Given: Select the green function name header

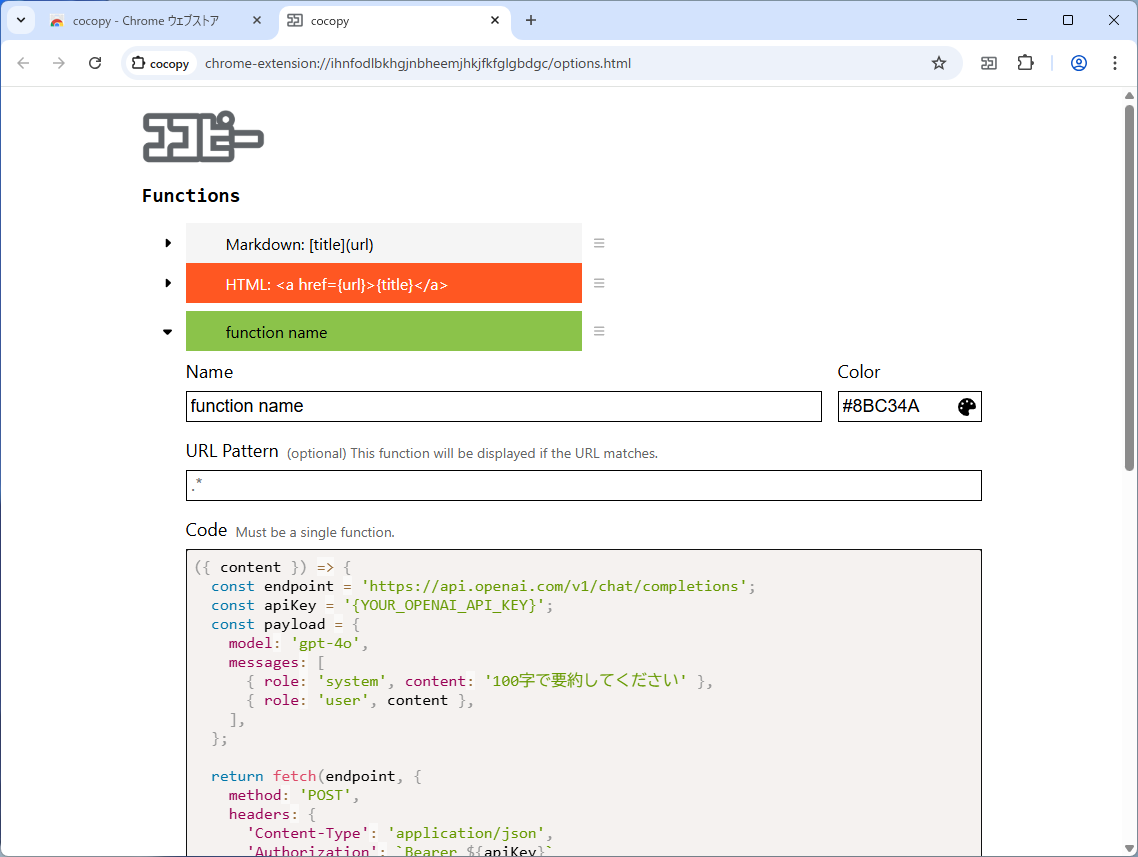Looking at the screenshot, I should [384, 332].
